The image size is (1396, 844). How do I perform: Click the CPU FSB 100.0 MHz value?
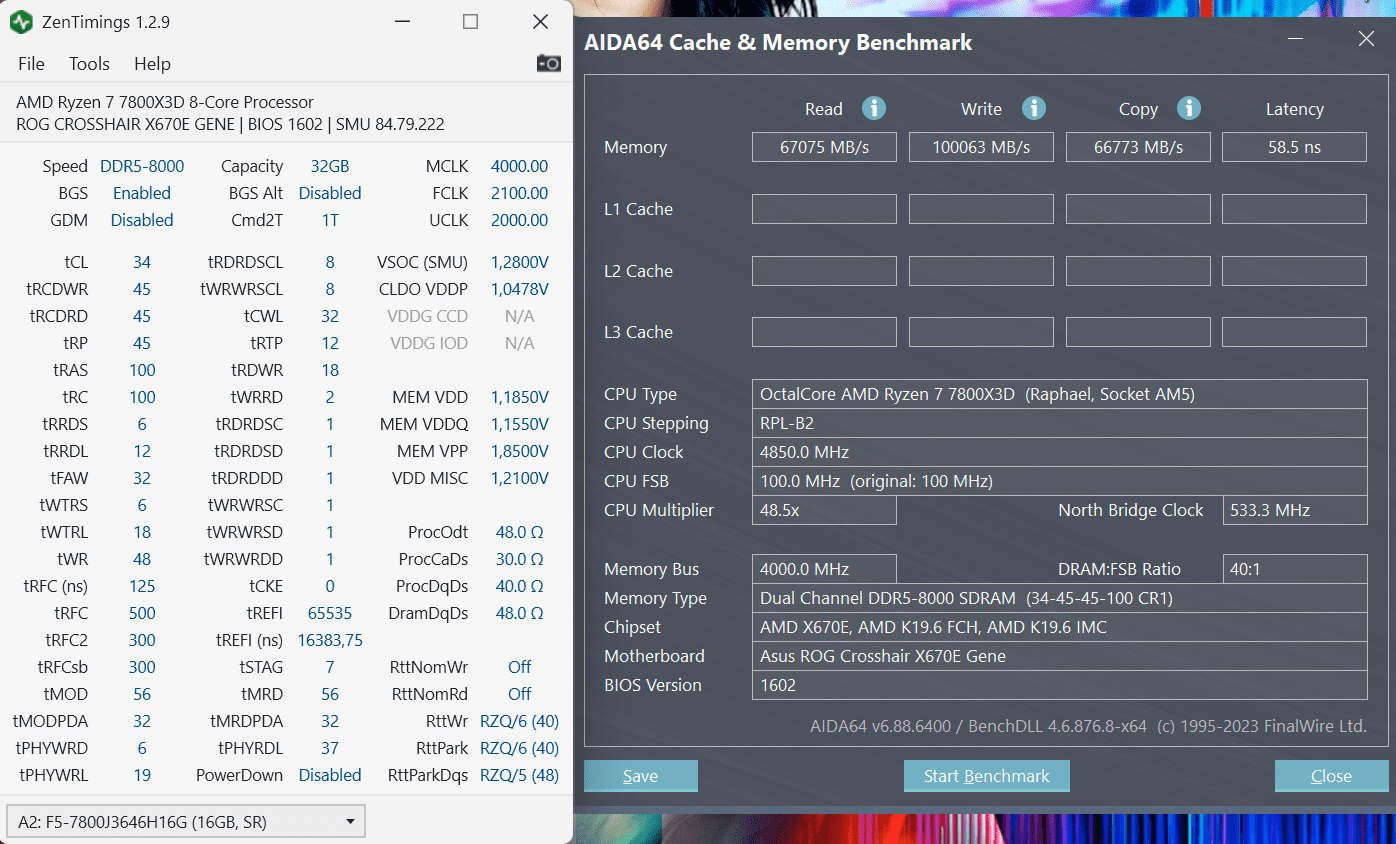pyautogui.click(x=1059, y=481)
